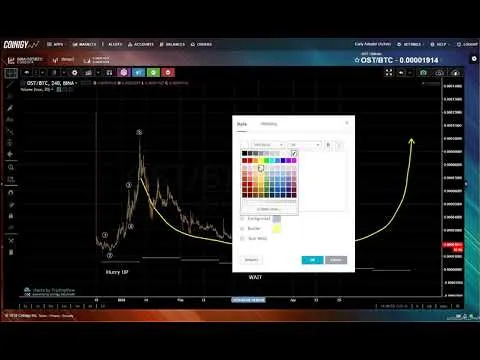Open the Background color swatch
The width and height of the screenshot is (480, 360).
point(277,219)
